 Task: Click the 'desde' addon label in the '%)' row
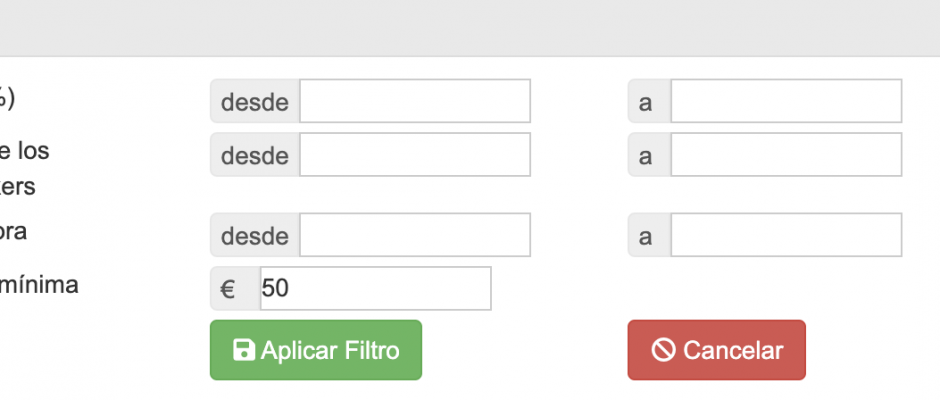coord(255,101)
